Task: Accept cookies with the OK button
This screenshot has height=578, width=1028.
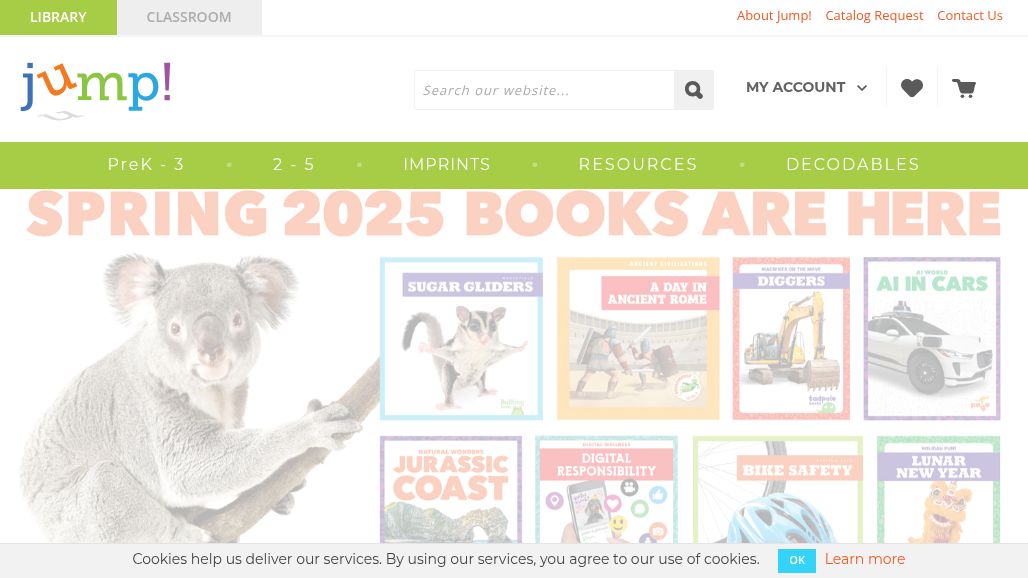Action: tap(797, 560)
